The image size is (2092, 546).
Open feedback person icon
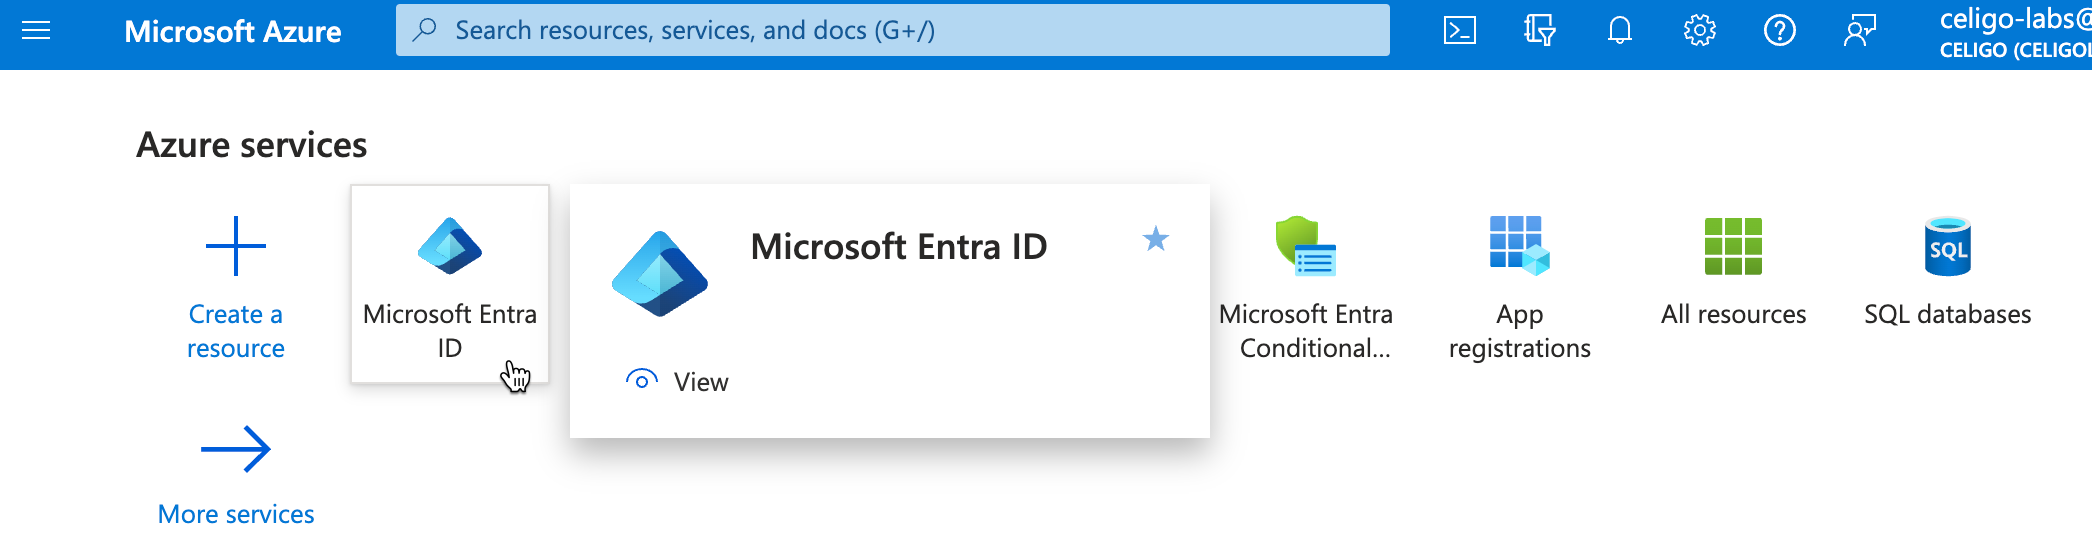point(1860,31)
